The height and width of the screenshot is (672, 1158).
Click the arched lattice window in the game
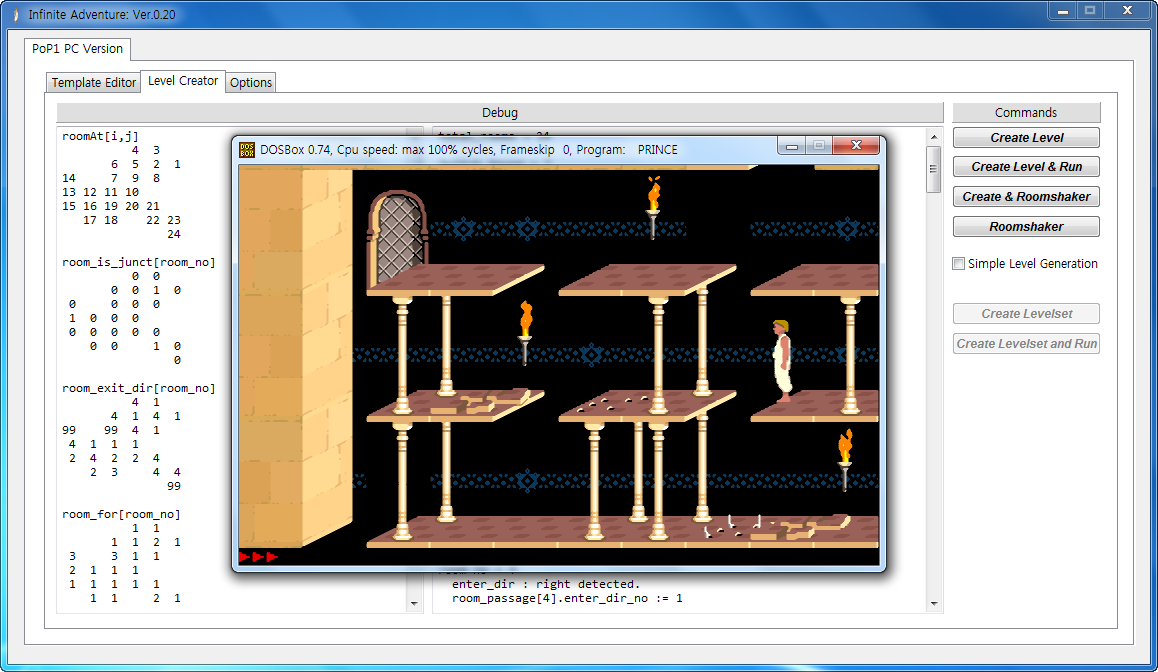coord(399,239)
